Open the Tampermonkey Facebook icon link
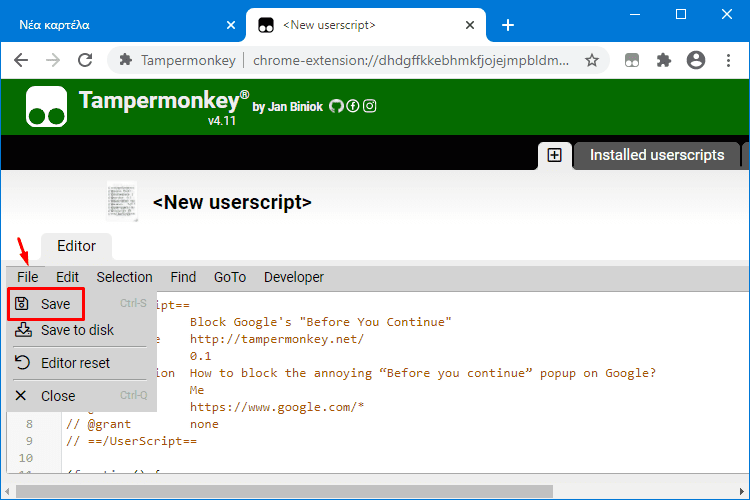 pyautogui.click(x=353, y=106)
